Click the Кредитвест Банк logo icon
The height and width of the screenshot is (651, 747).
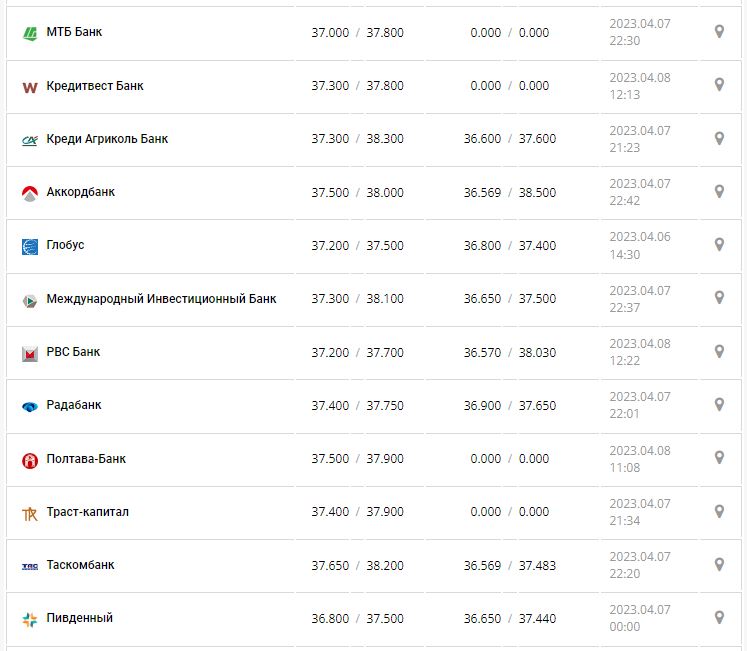(29, 87)
